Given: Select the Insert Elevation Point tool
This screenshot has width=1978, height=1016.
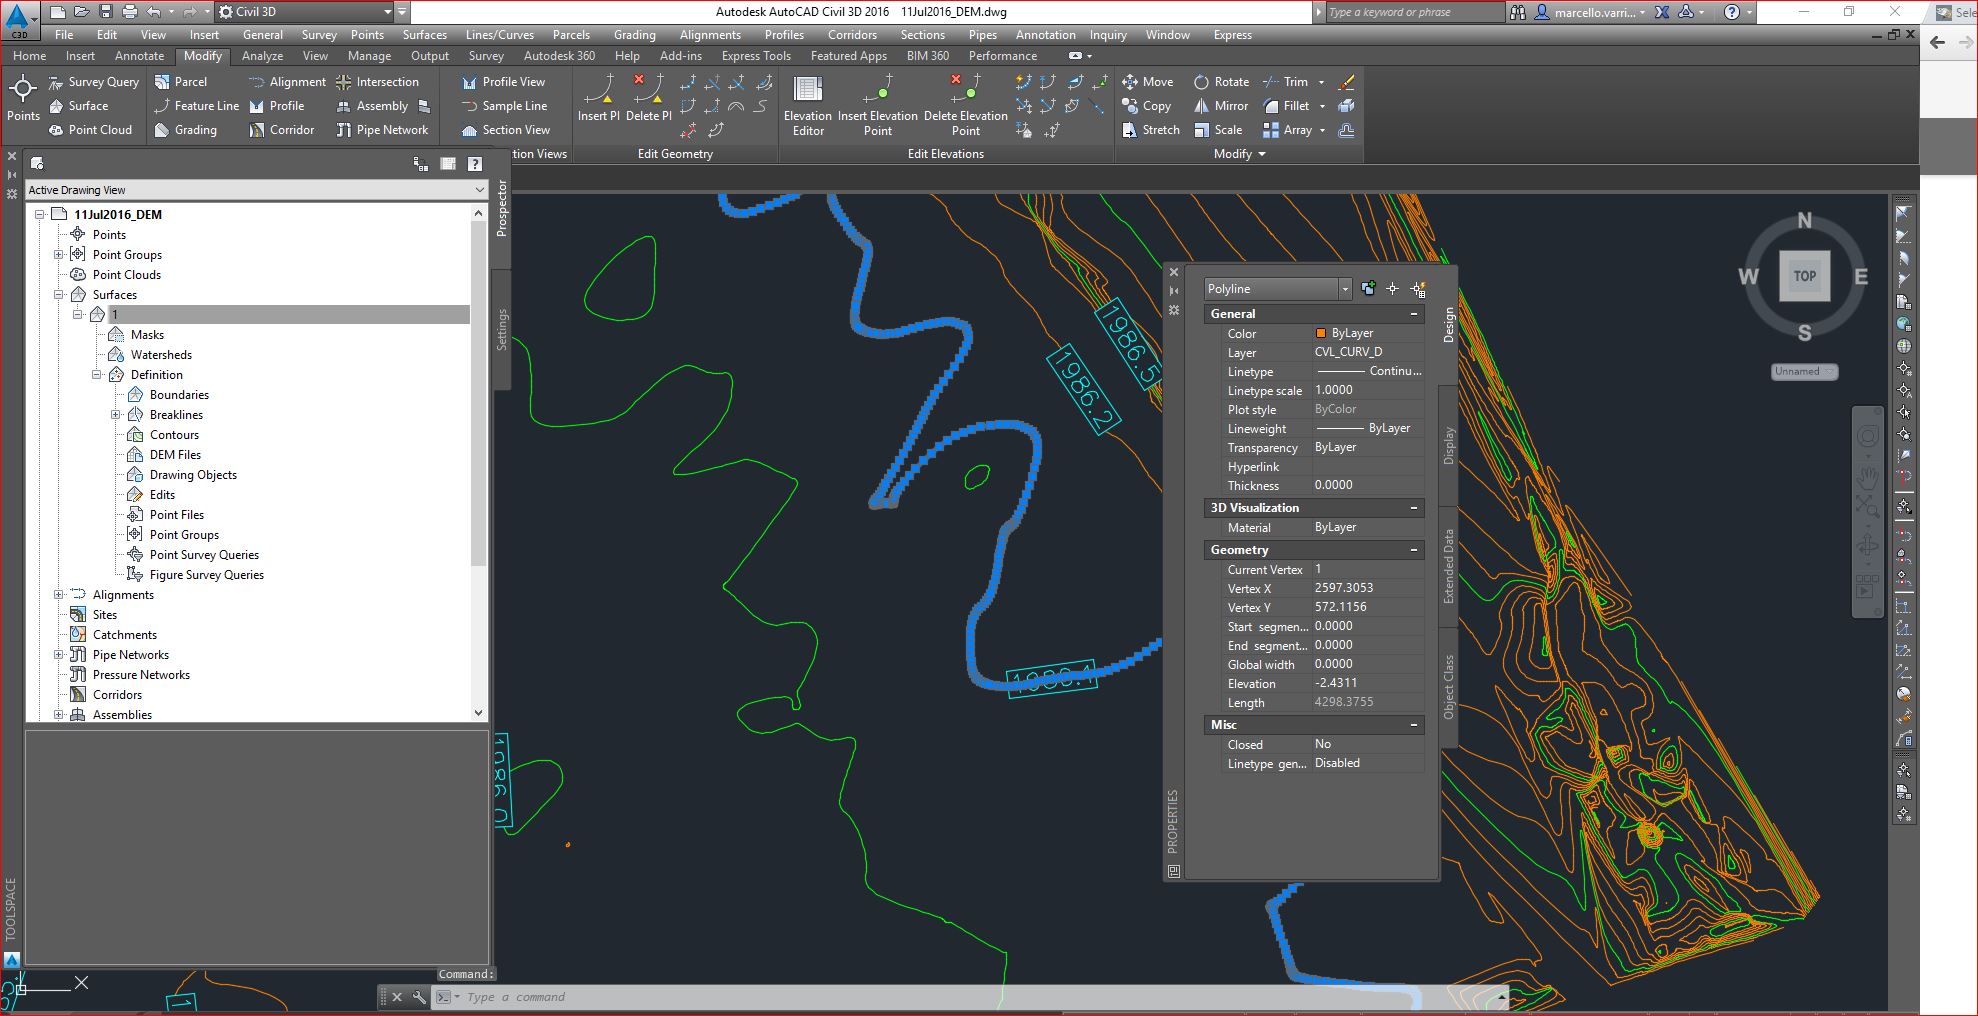Looking at the screenshot, I should click(877, 105).
